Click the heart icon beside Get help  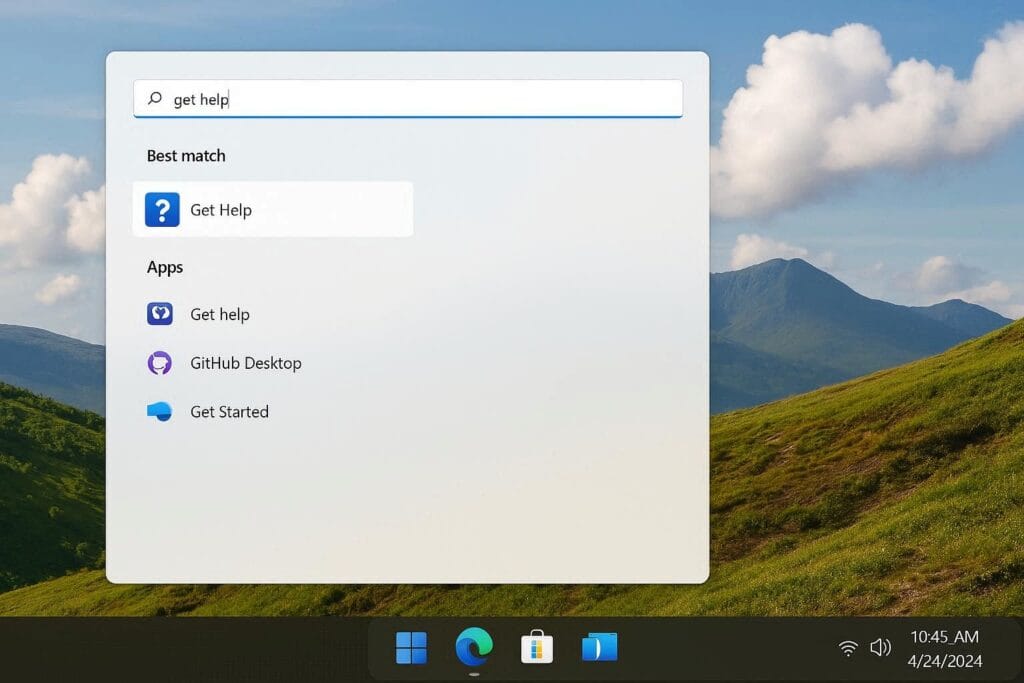point(160,314)
